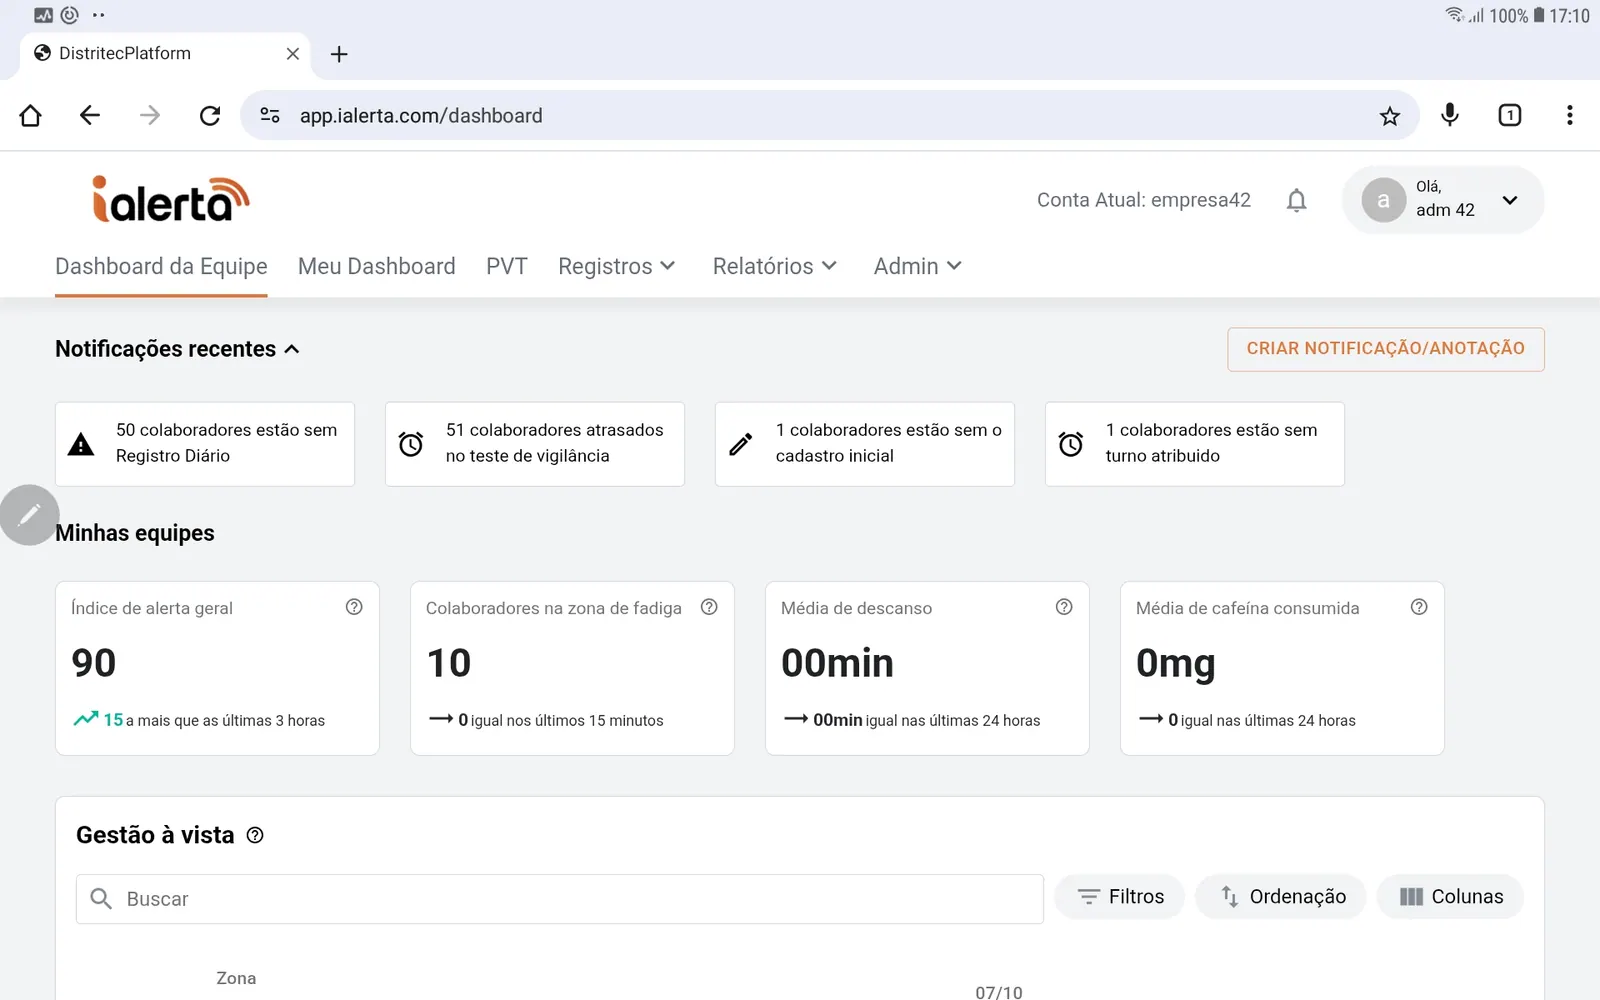This screenshot has height=1000, width=1600.
Task: Open the Filtros button
Action: 1120,897
